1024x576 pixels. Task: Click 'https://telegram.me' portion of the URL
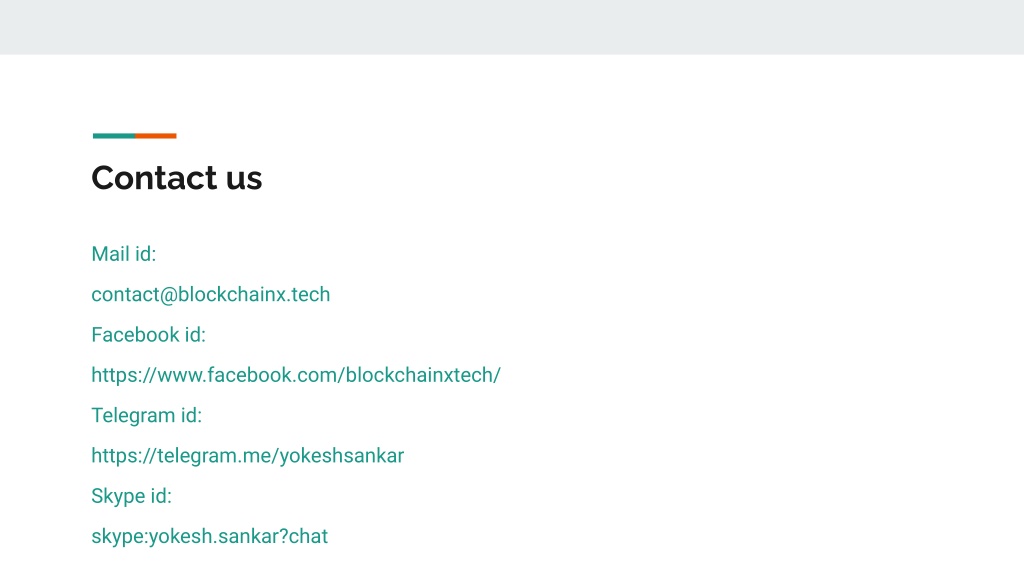click(x=181, y=456)
